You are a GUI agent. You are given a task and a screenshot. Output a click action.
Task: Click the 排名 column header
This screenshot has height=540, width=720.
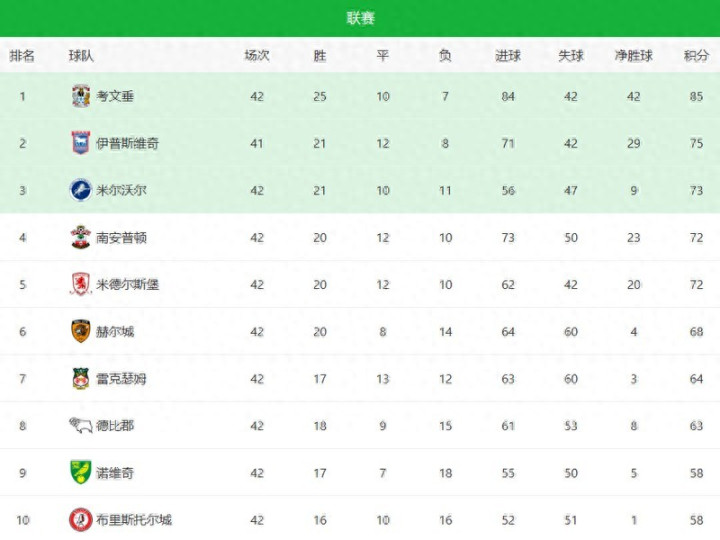pyautogui.click(x=22, y=56)
